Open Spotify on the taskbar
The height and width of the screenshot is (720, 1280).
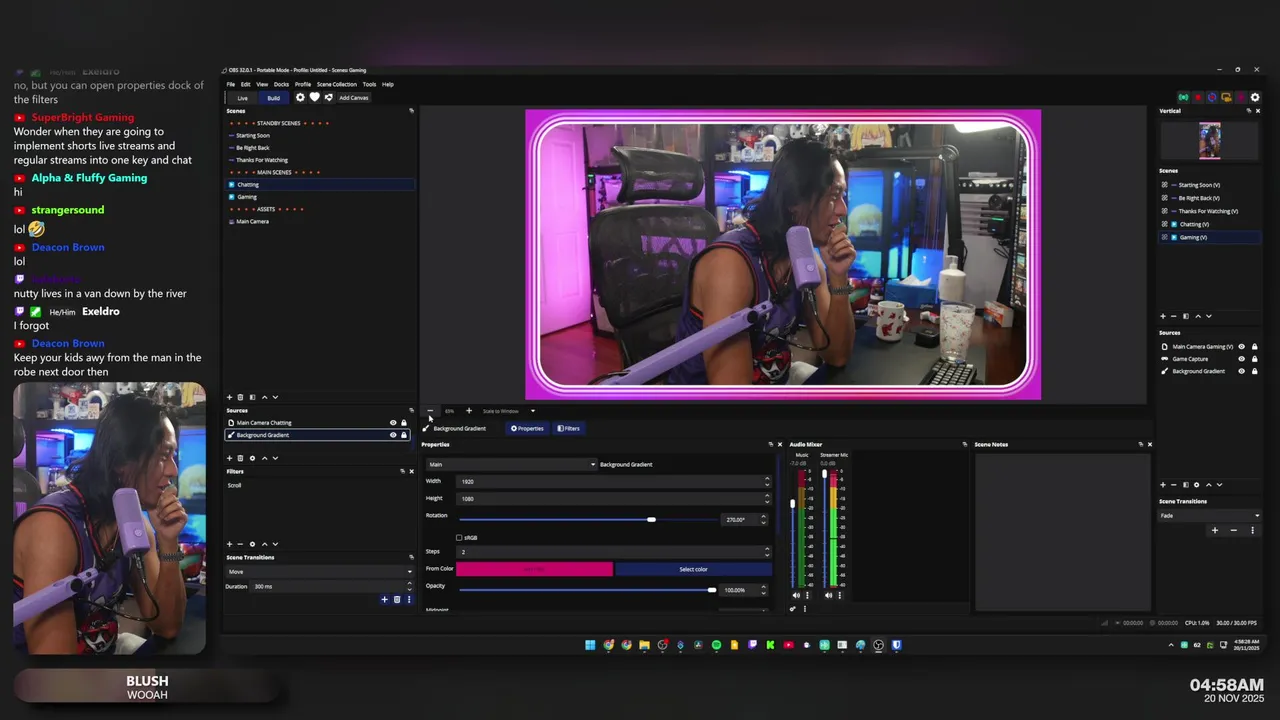716,645
